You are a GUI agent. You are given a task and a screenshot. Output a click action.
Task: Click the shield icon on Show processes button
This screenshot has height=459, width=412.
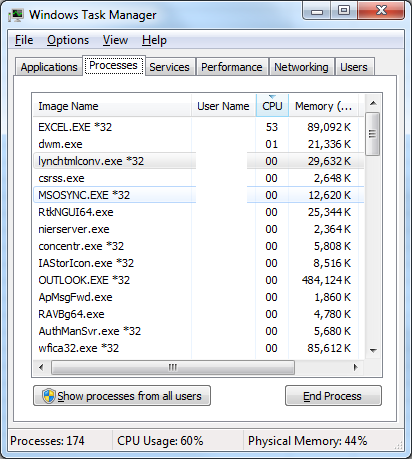tap(49, 396)
